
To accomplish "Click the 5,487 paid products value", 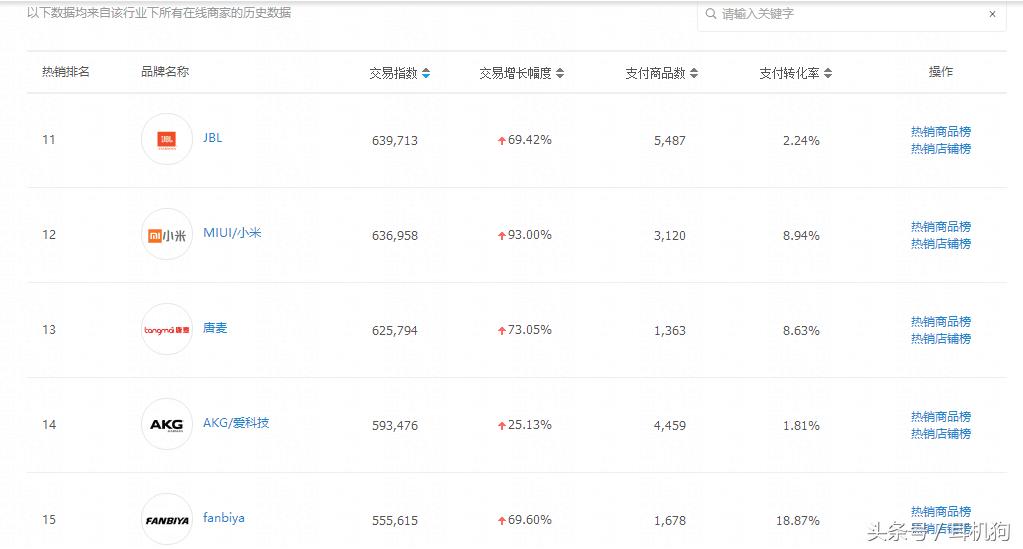I will pyautogui.click(x=670, y=140).
